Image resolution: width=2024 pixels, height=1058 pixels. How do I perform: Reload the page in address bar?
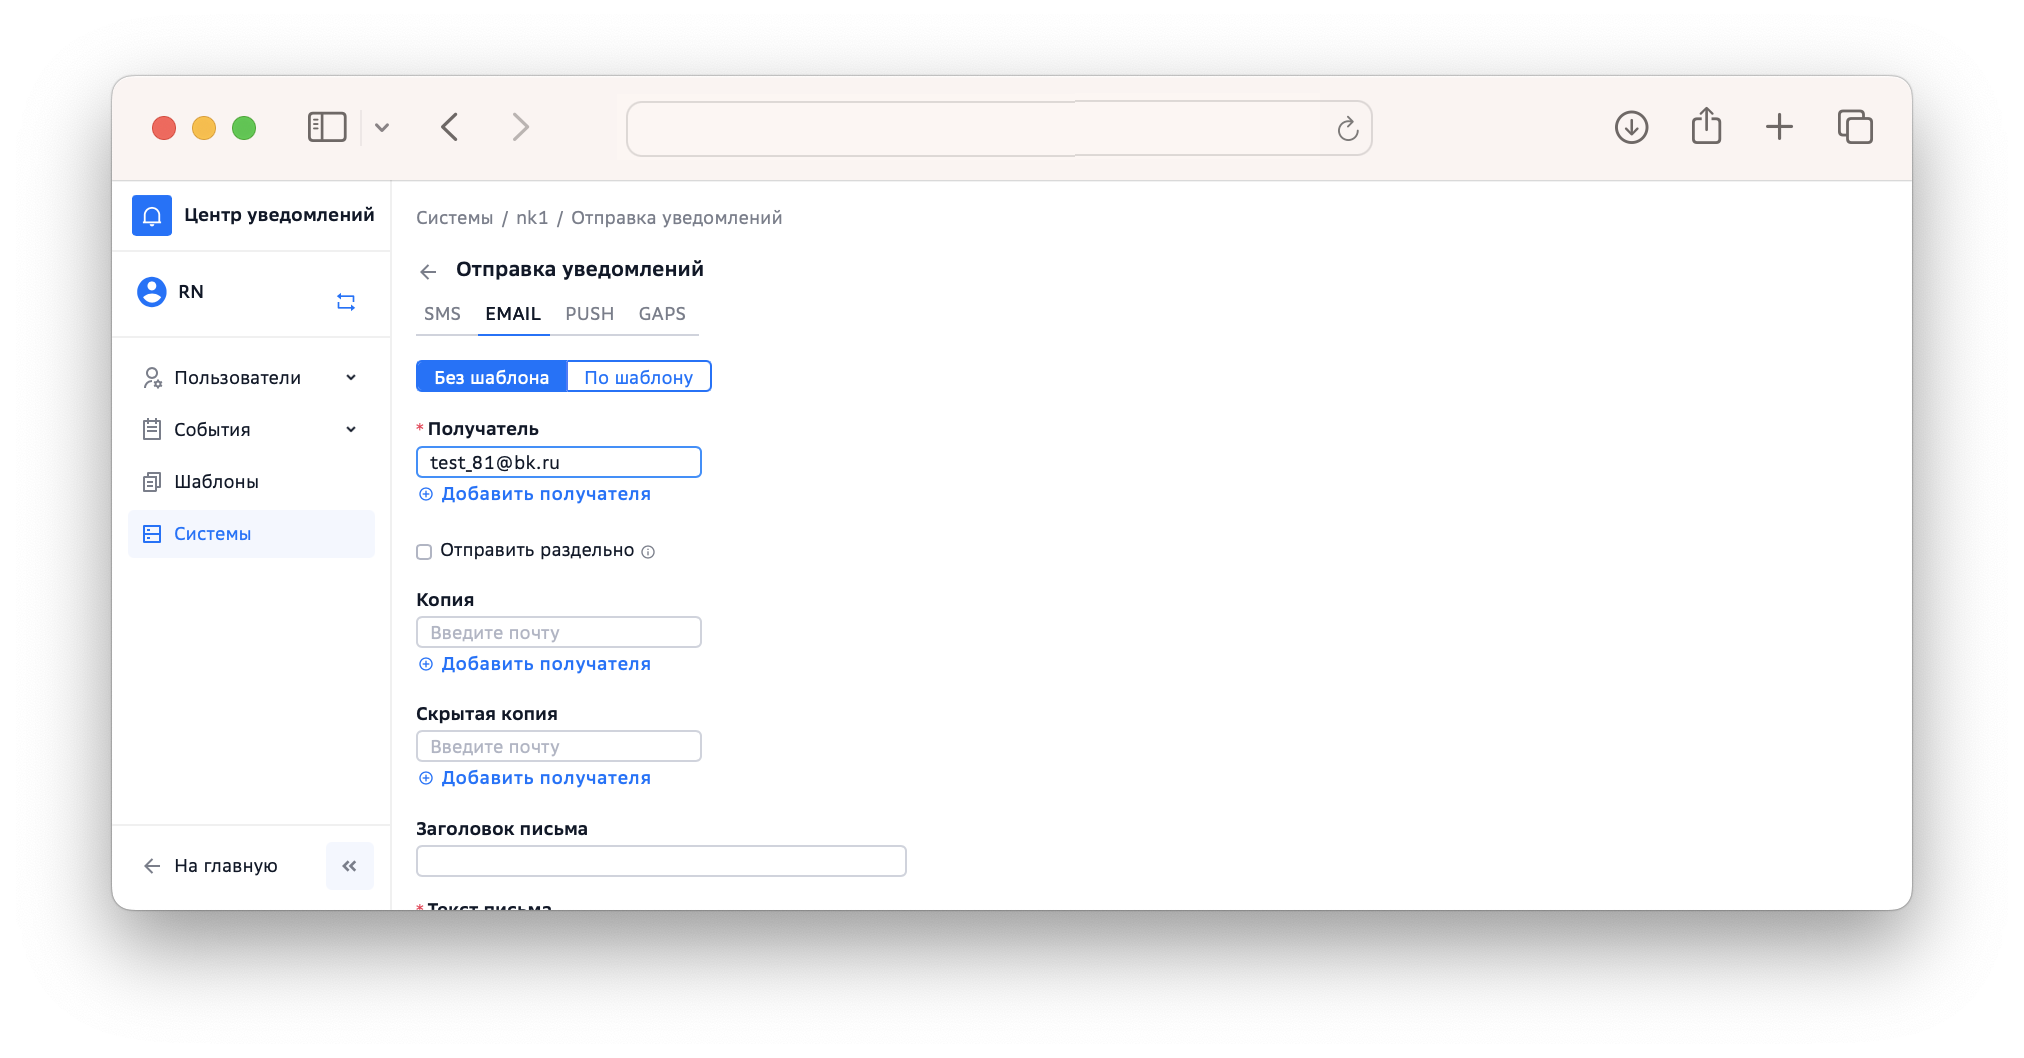(x=1347, y=128)
